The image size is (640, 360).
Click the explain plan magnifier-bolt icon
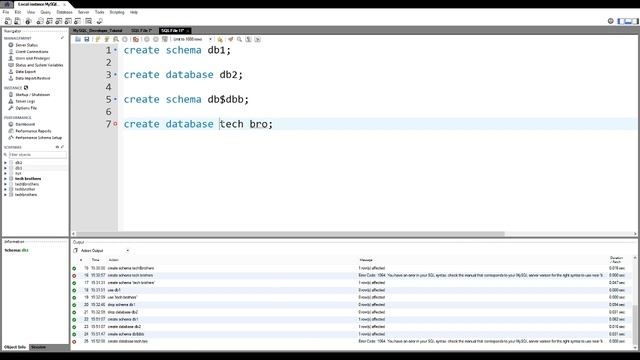(x=116, y=40)
